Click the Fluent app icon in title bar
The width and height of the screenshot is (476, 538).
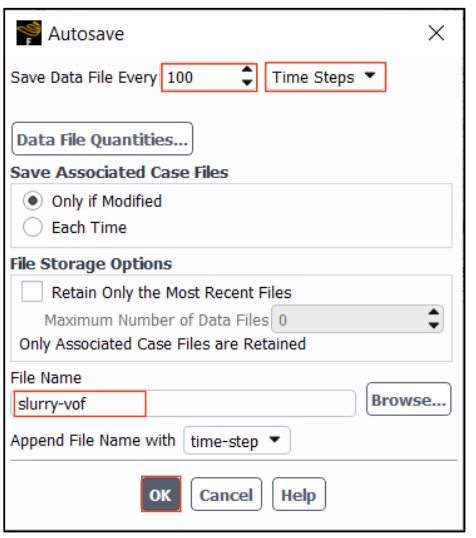(x=29, y=33)
